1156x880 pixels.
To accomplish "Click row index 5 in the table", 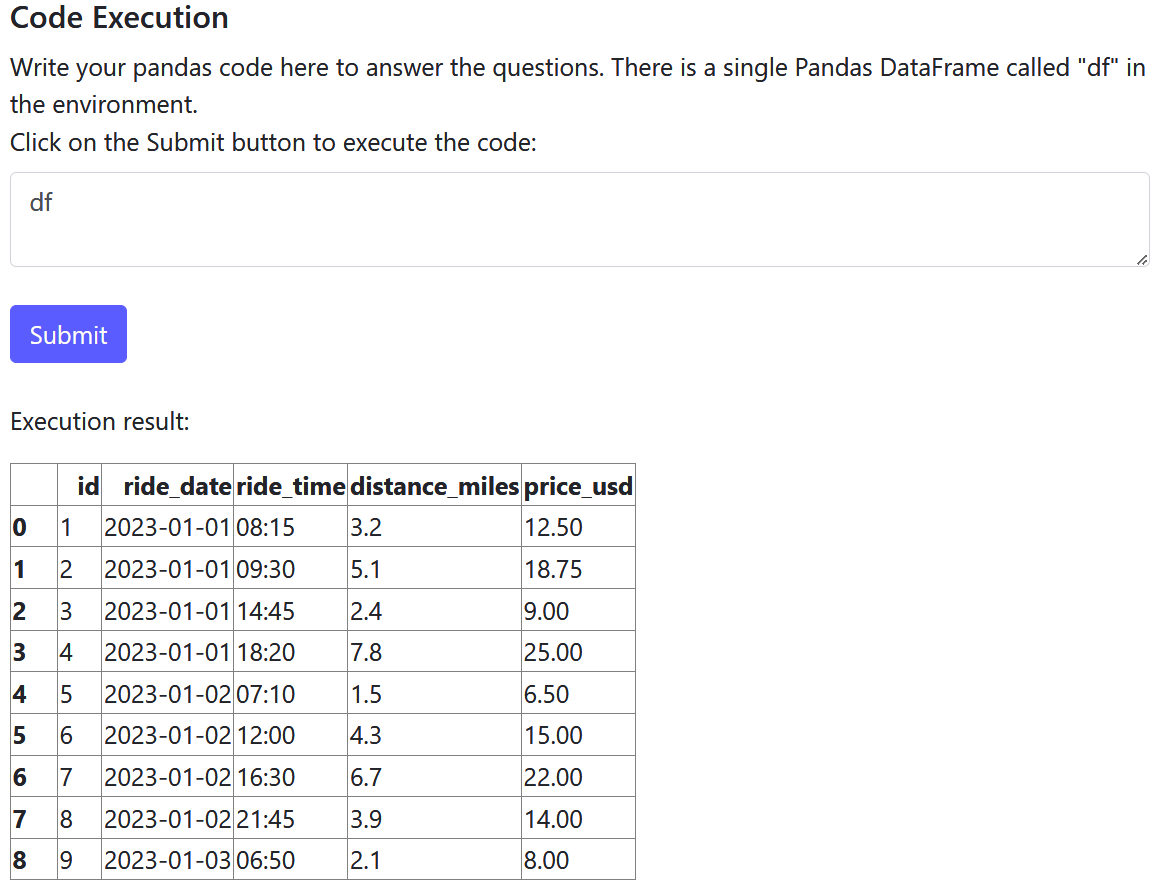I will (20, 736).
